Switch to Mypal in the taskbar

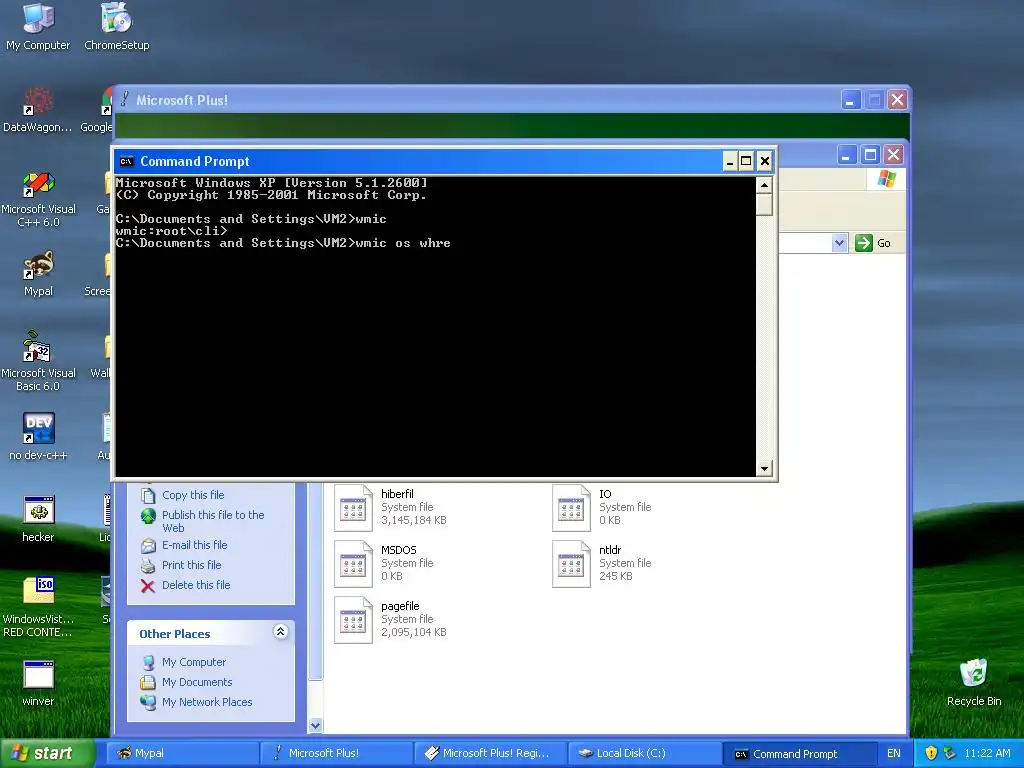pyautogui.click(x=182, y=753)
